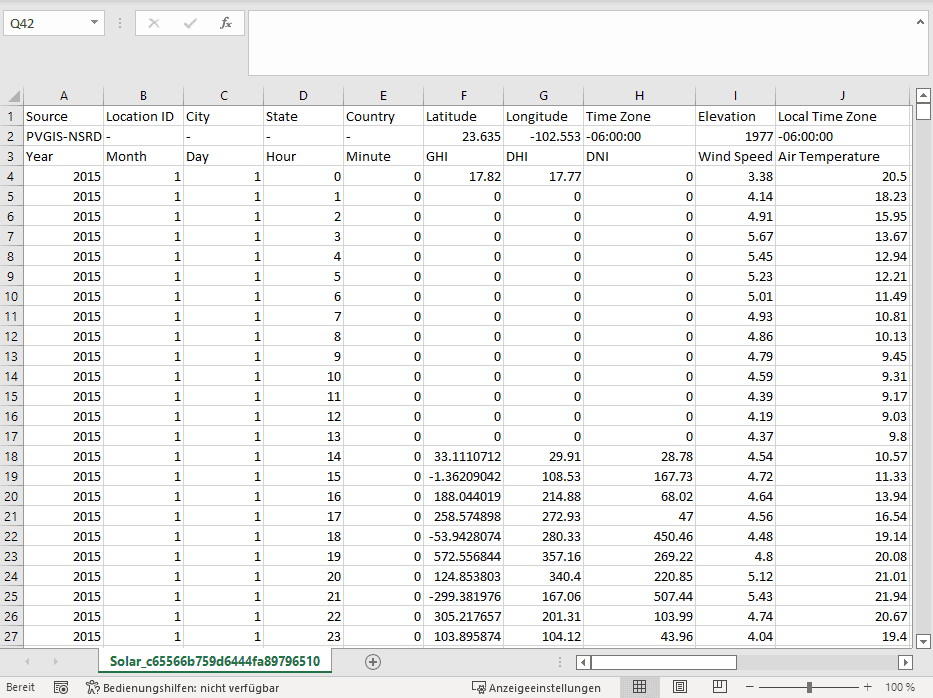
Task: Select all cells via corner triangle
Action: [x=12, y=95]
